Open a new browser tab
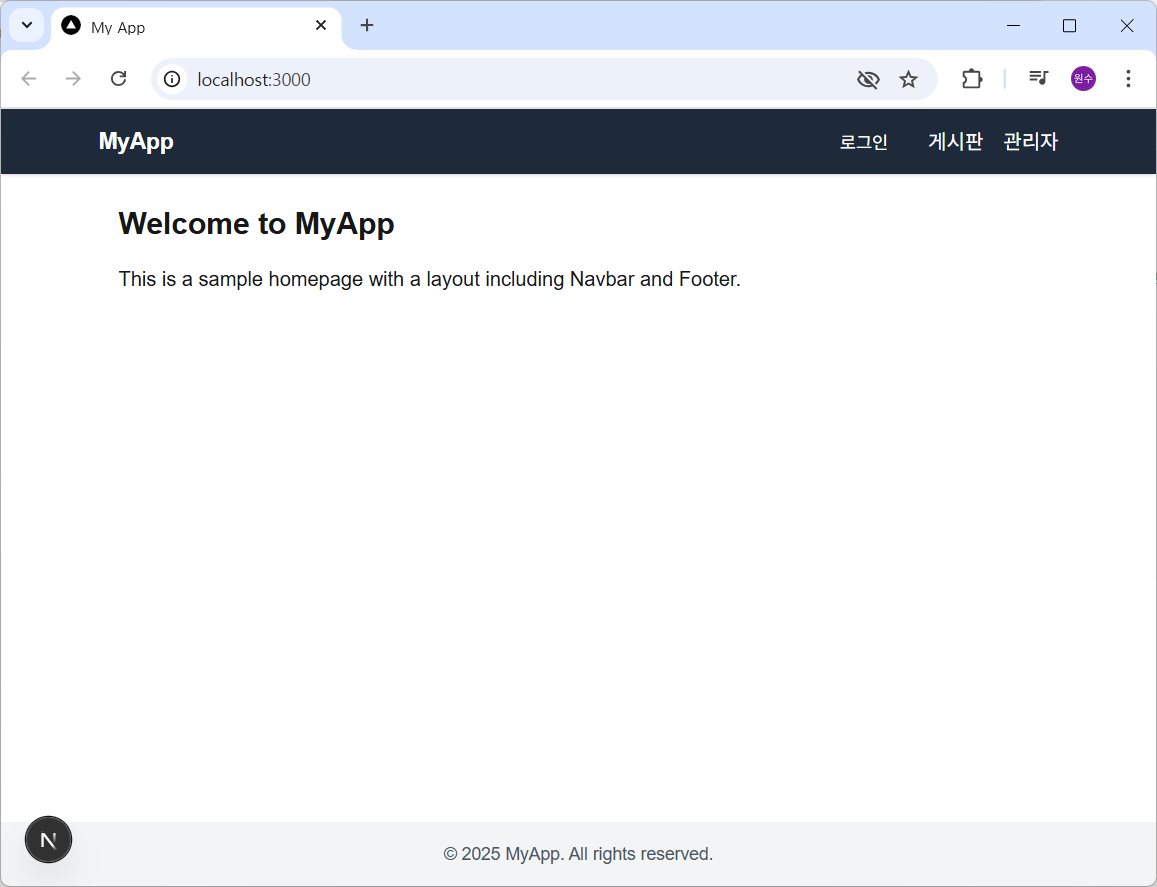The image size is (1157, 887). 367,26
